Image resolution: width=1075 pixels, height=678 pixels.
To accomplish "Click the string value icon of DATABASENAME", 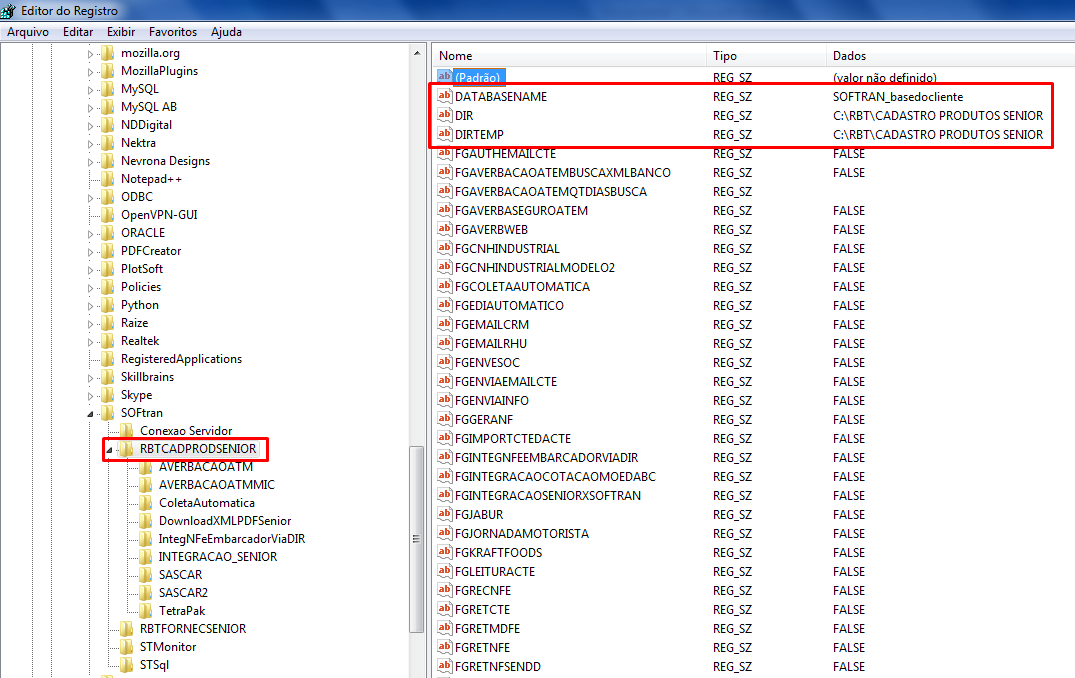I will coord(445,96).
